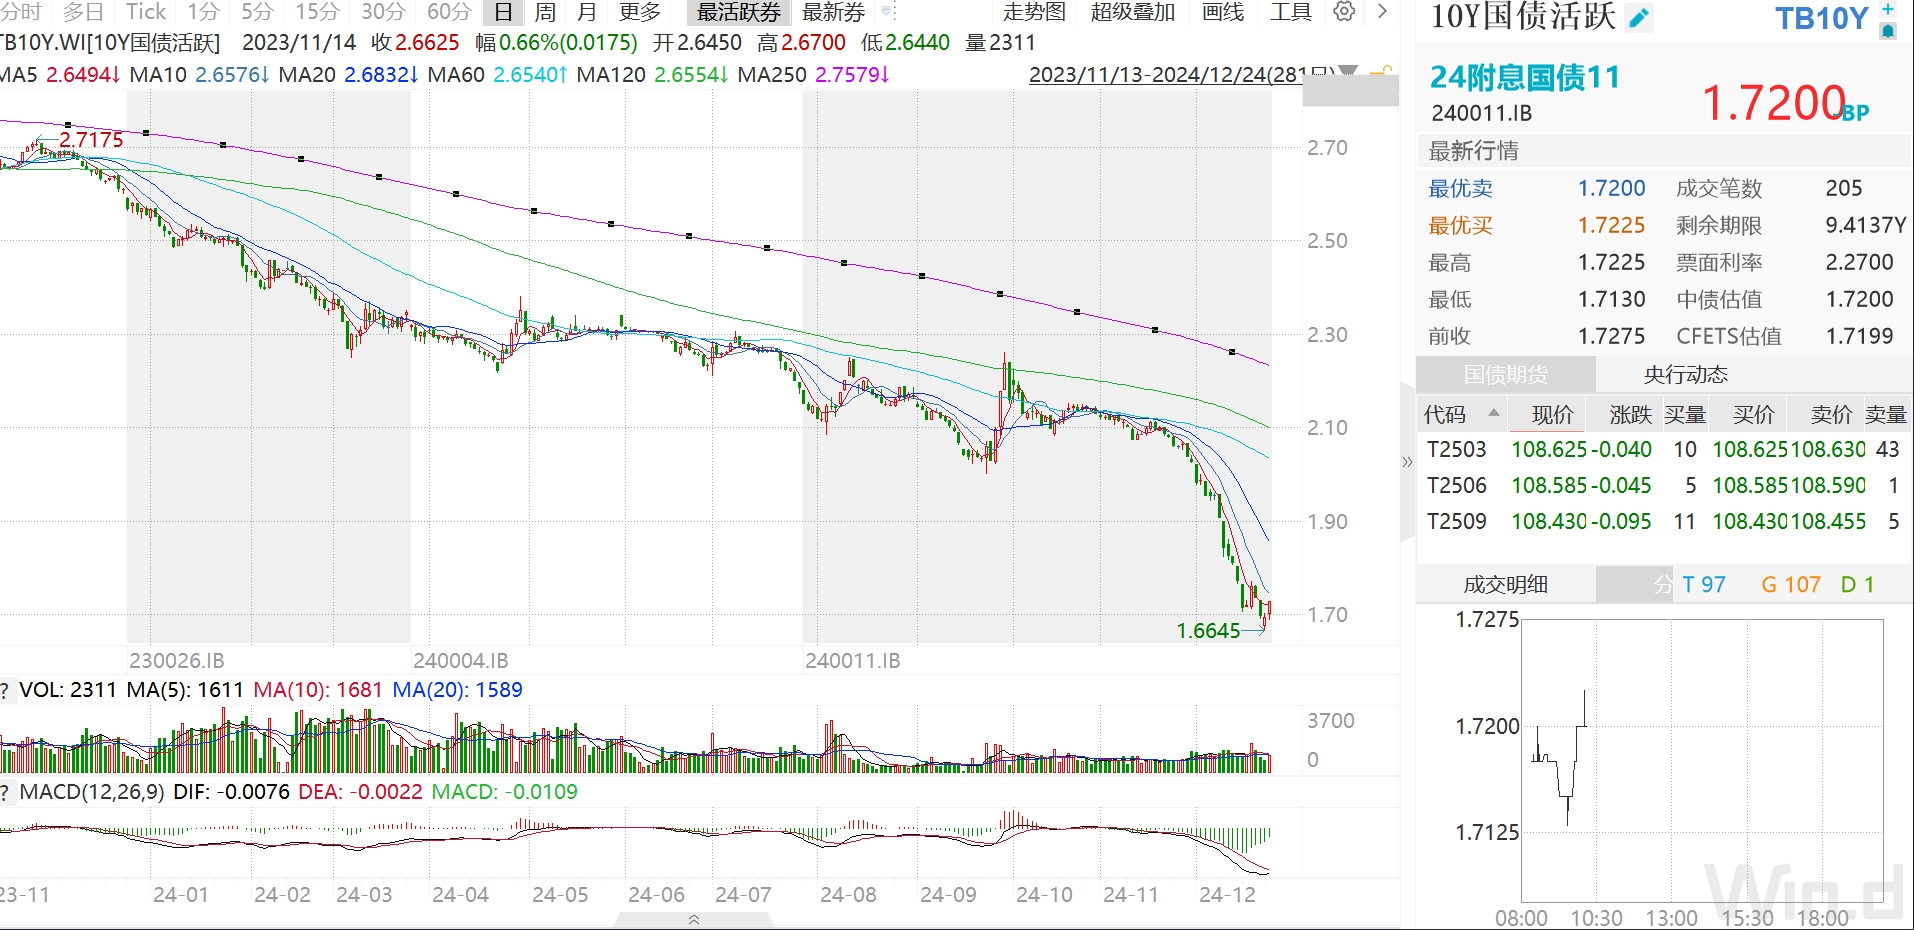Open chart settings via the gear icon
The image size is (1914, 930).
1344,12
